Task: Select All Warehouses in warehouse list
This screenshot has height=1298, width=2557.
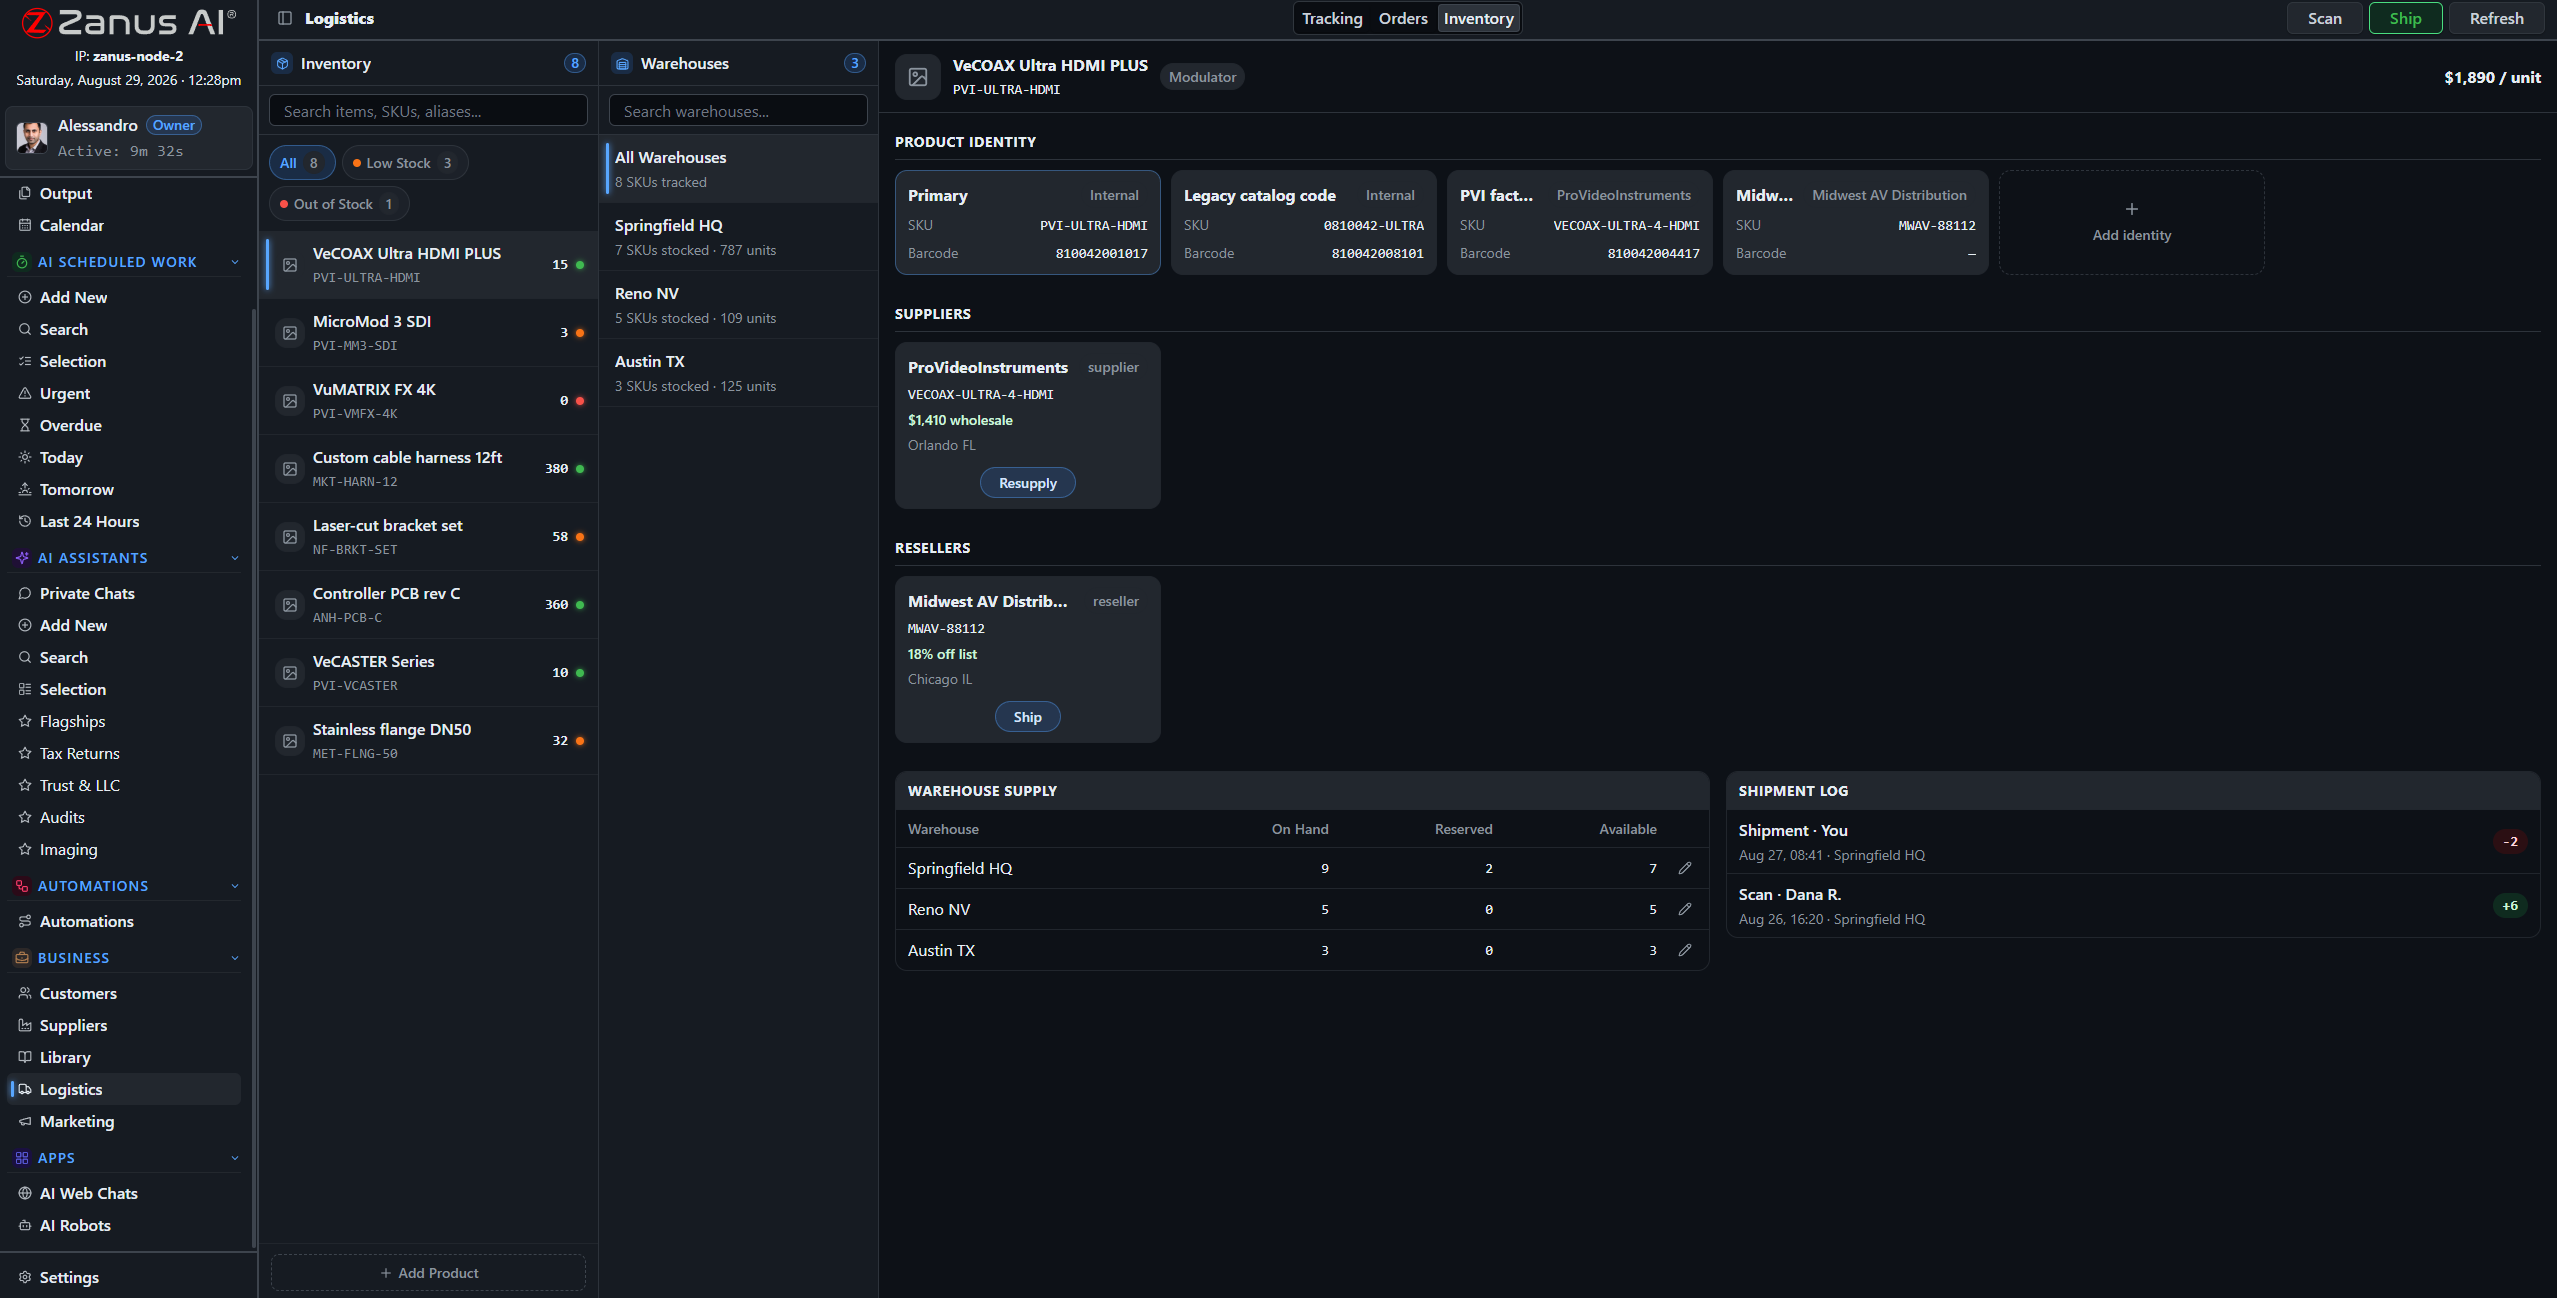Action: 739,169
